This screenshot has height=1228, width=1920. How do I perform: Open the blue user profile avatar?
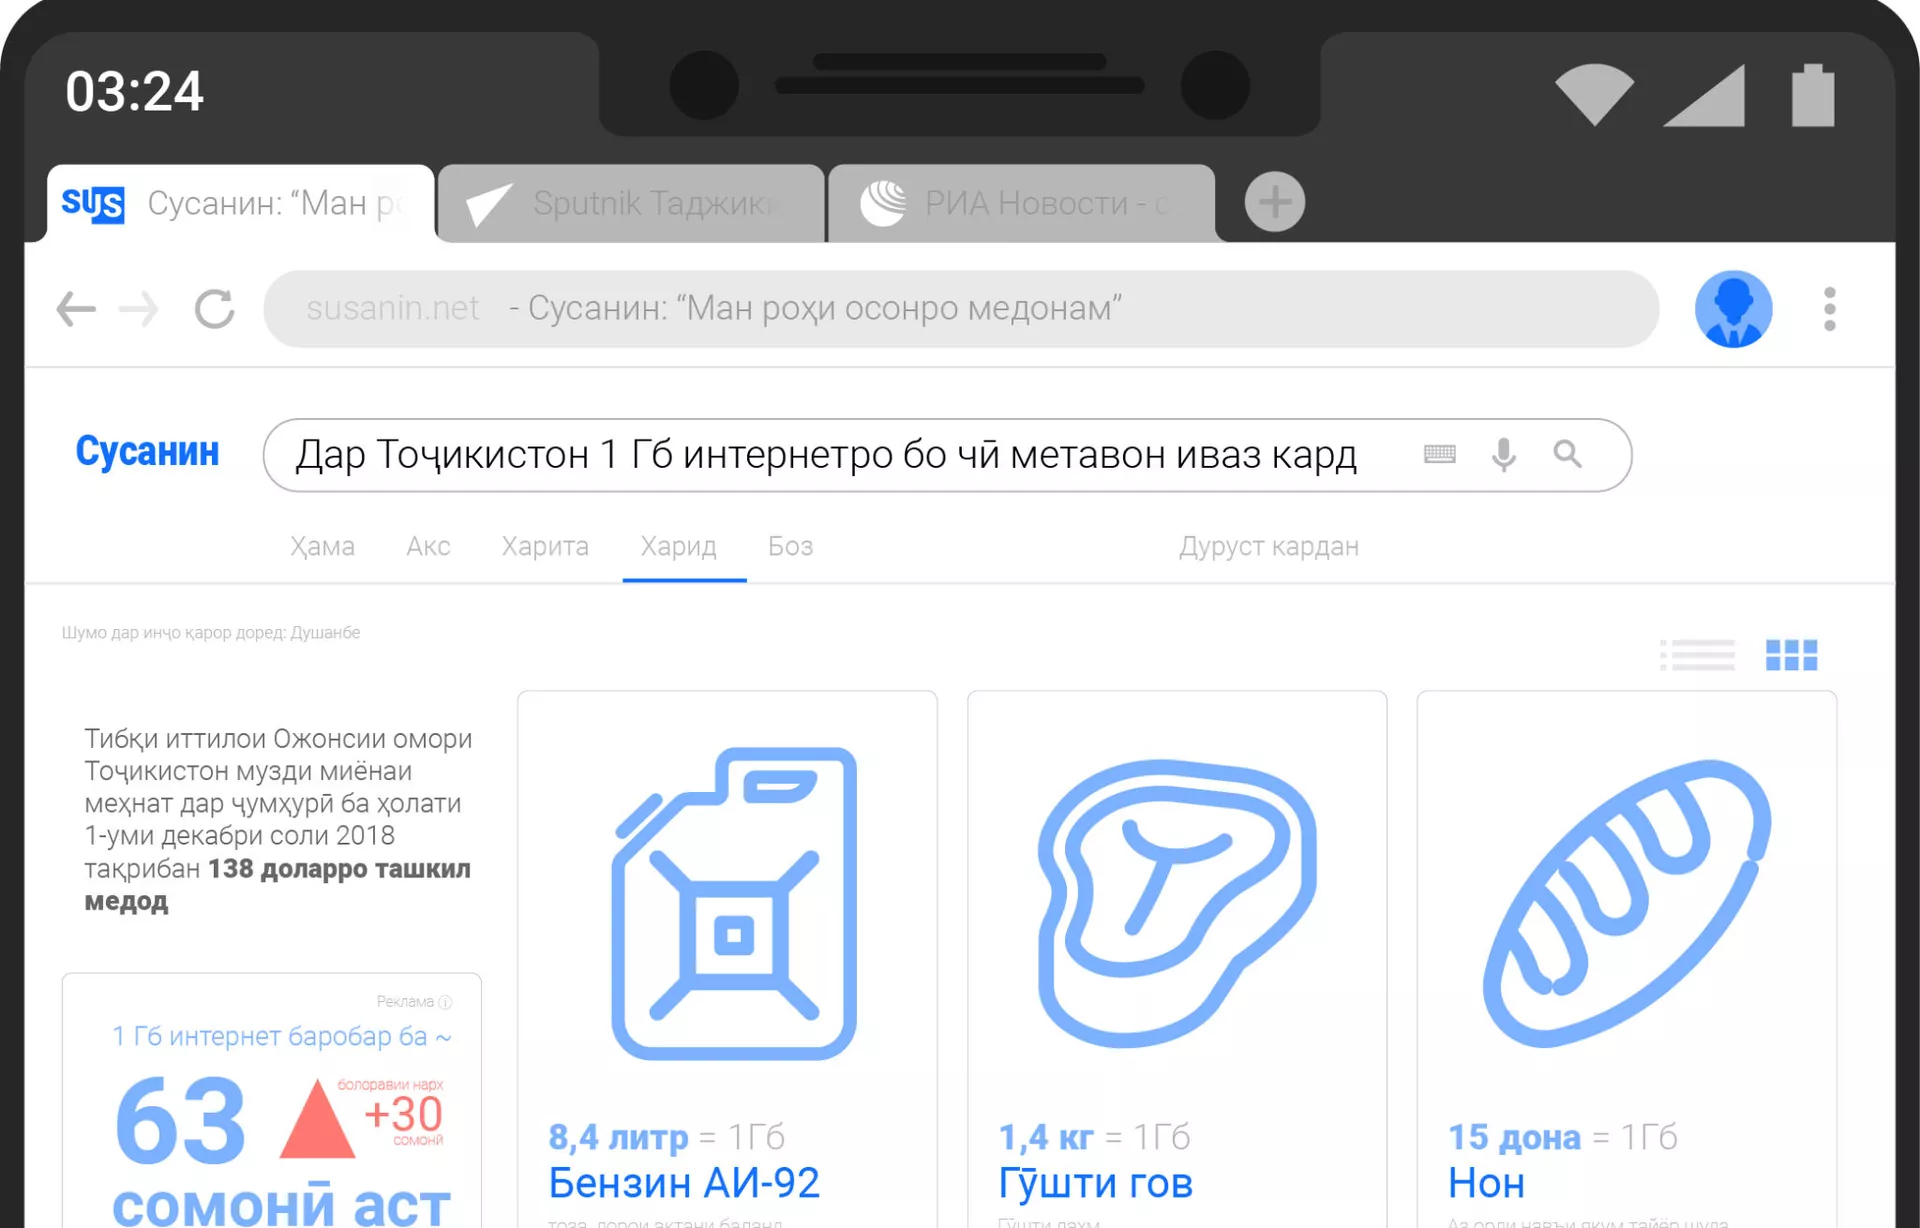(1733, 309)
